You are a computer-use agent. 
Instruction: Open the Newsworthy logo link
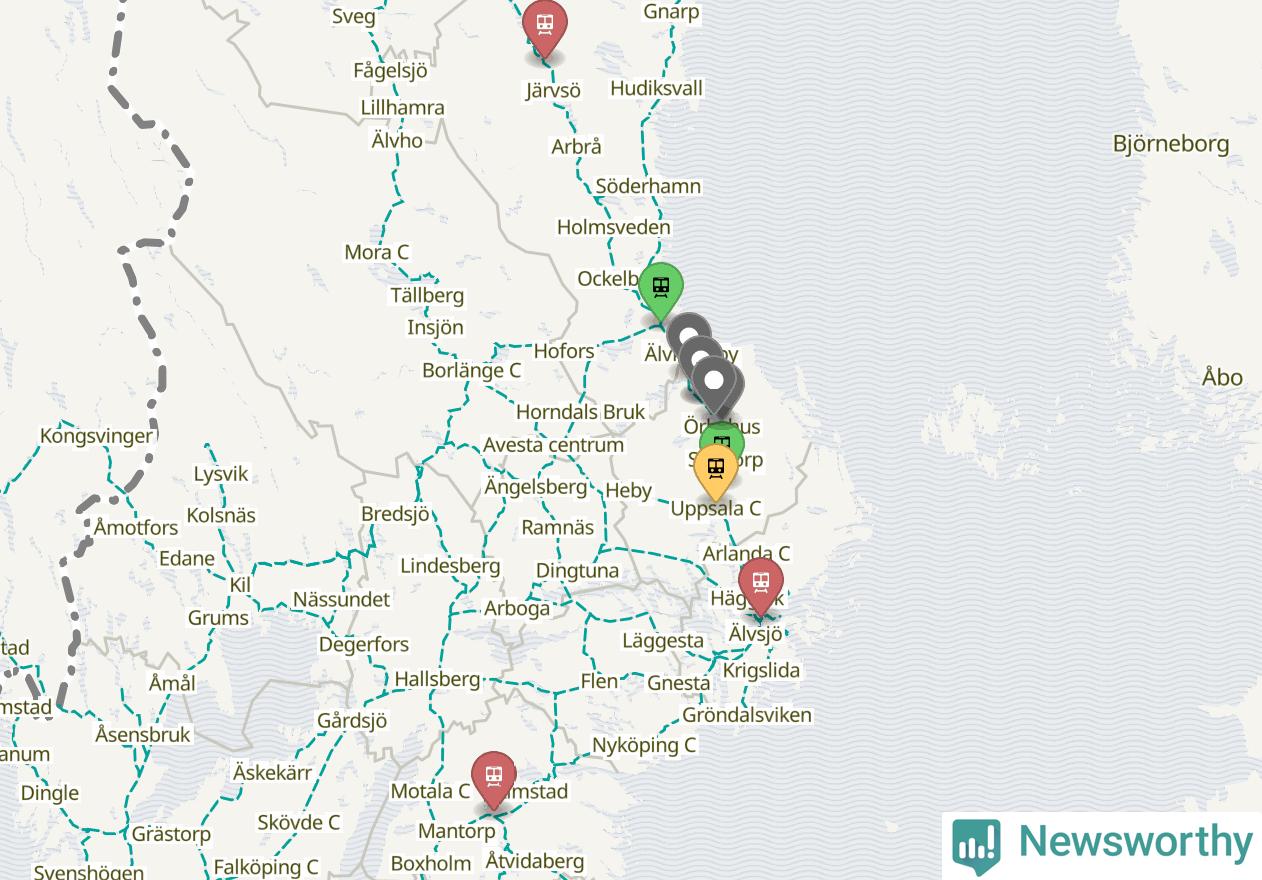[x=1102, y=845]
